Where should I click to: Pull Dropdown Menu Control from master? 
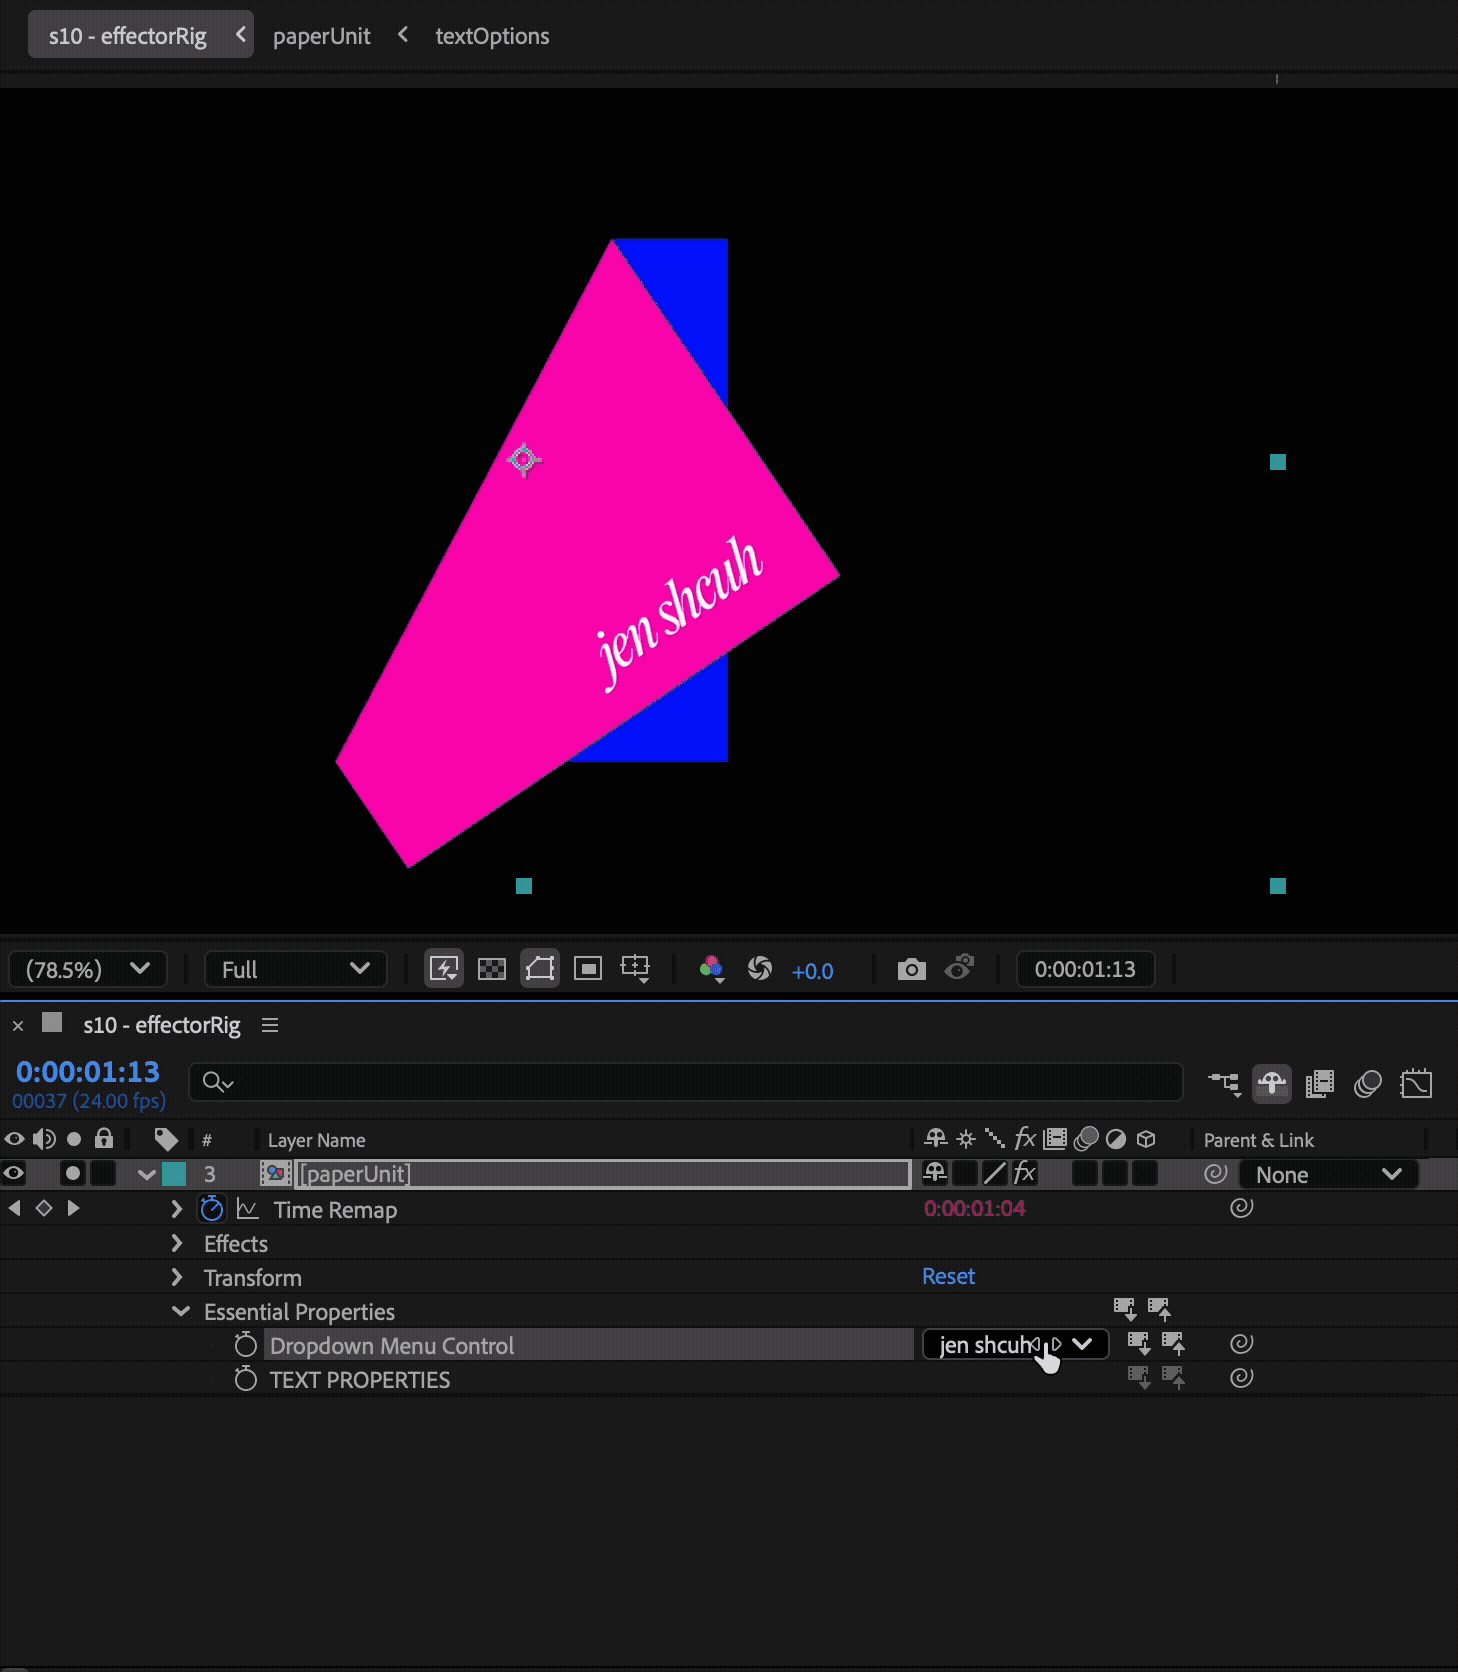pos(1139,1343)
